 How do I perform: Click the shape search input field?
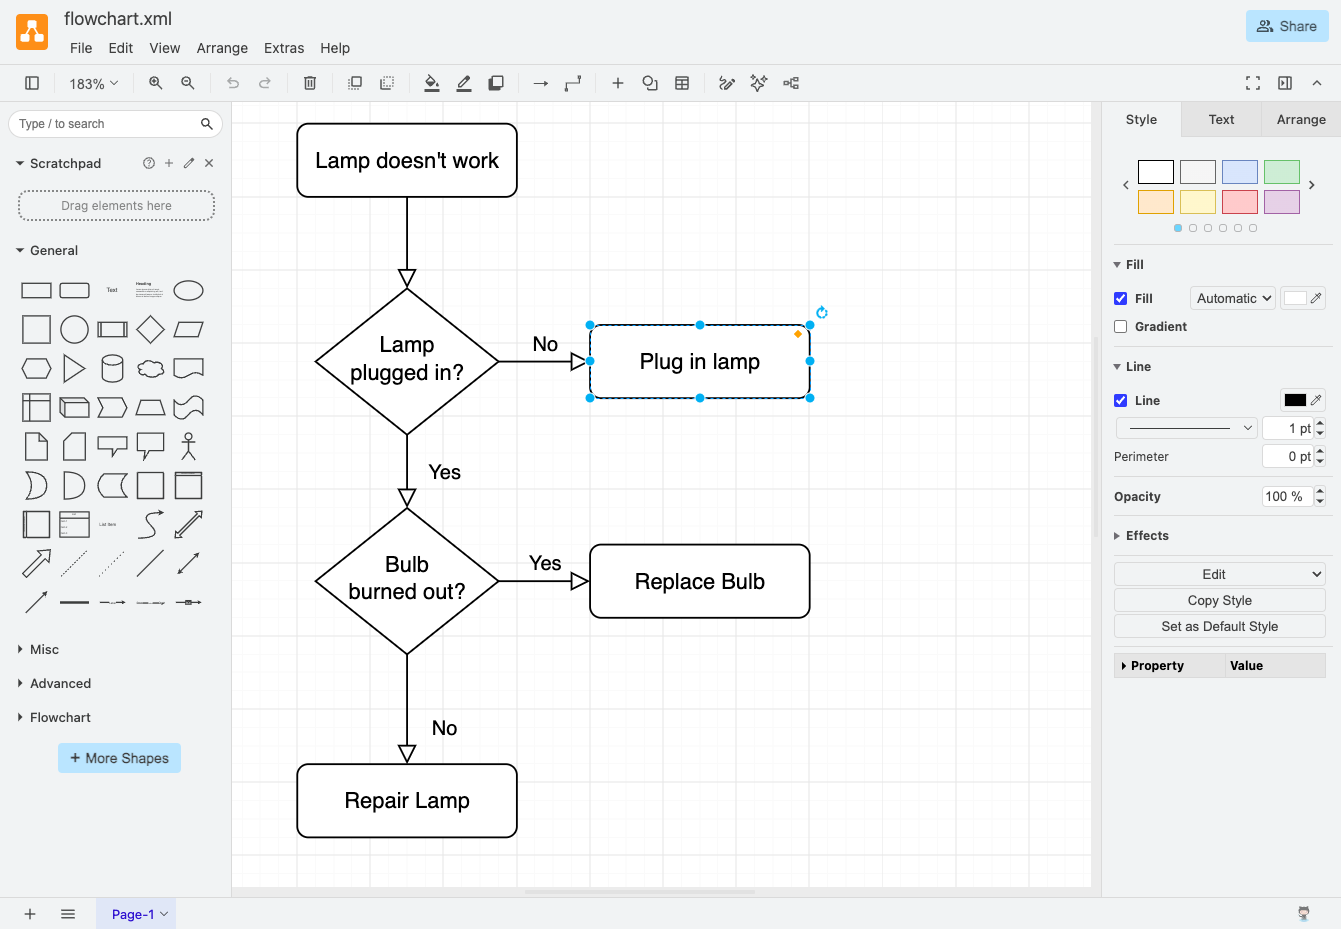click(x=106, y=124)
